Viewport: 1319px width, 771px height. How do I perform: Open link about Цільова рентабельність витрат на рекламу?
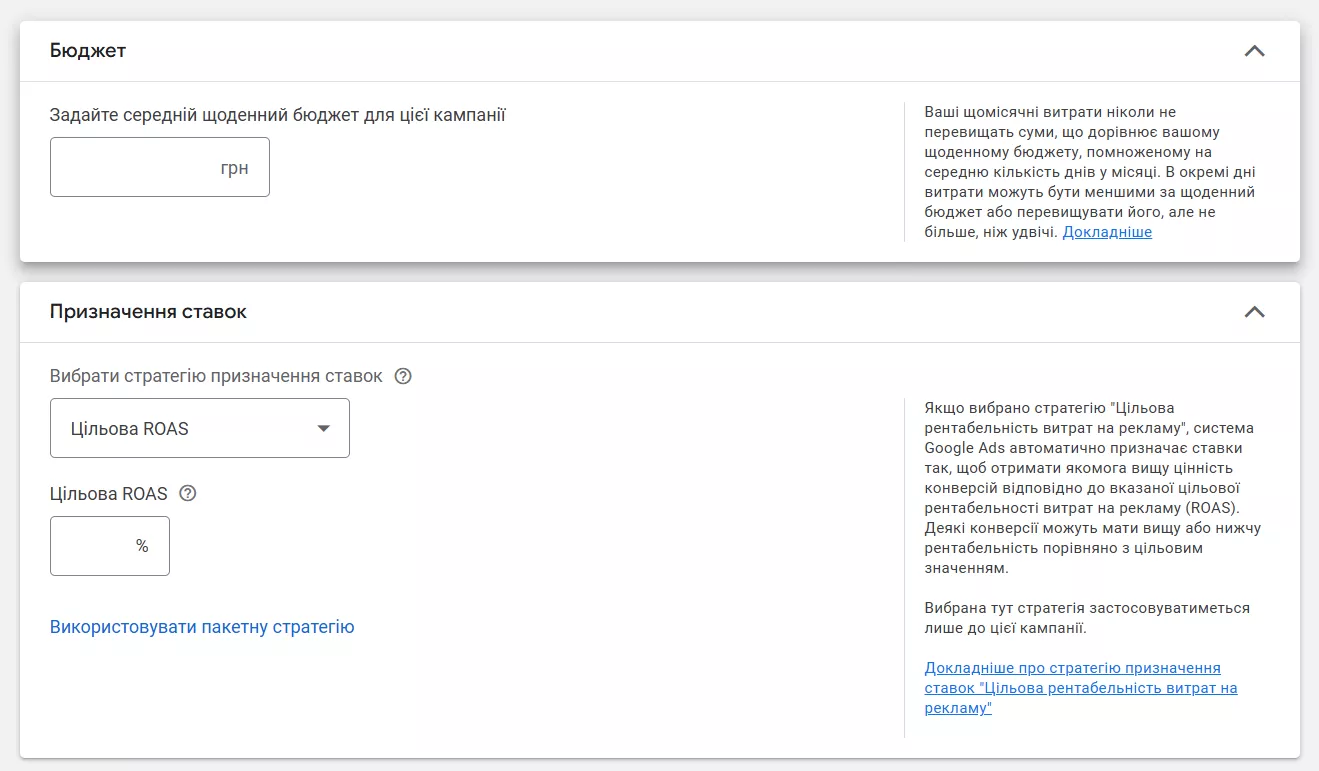[x=1080, y=688]
